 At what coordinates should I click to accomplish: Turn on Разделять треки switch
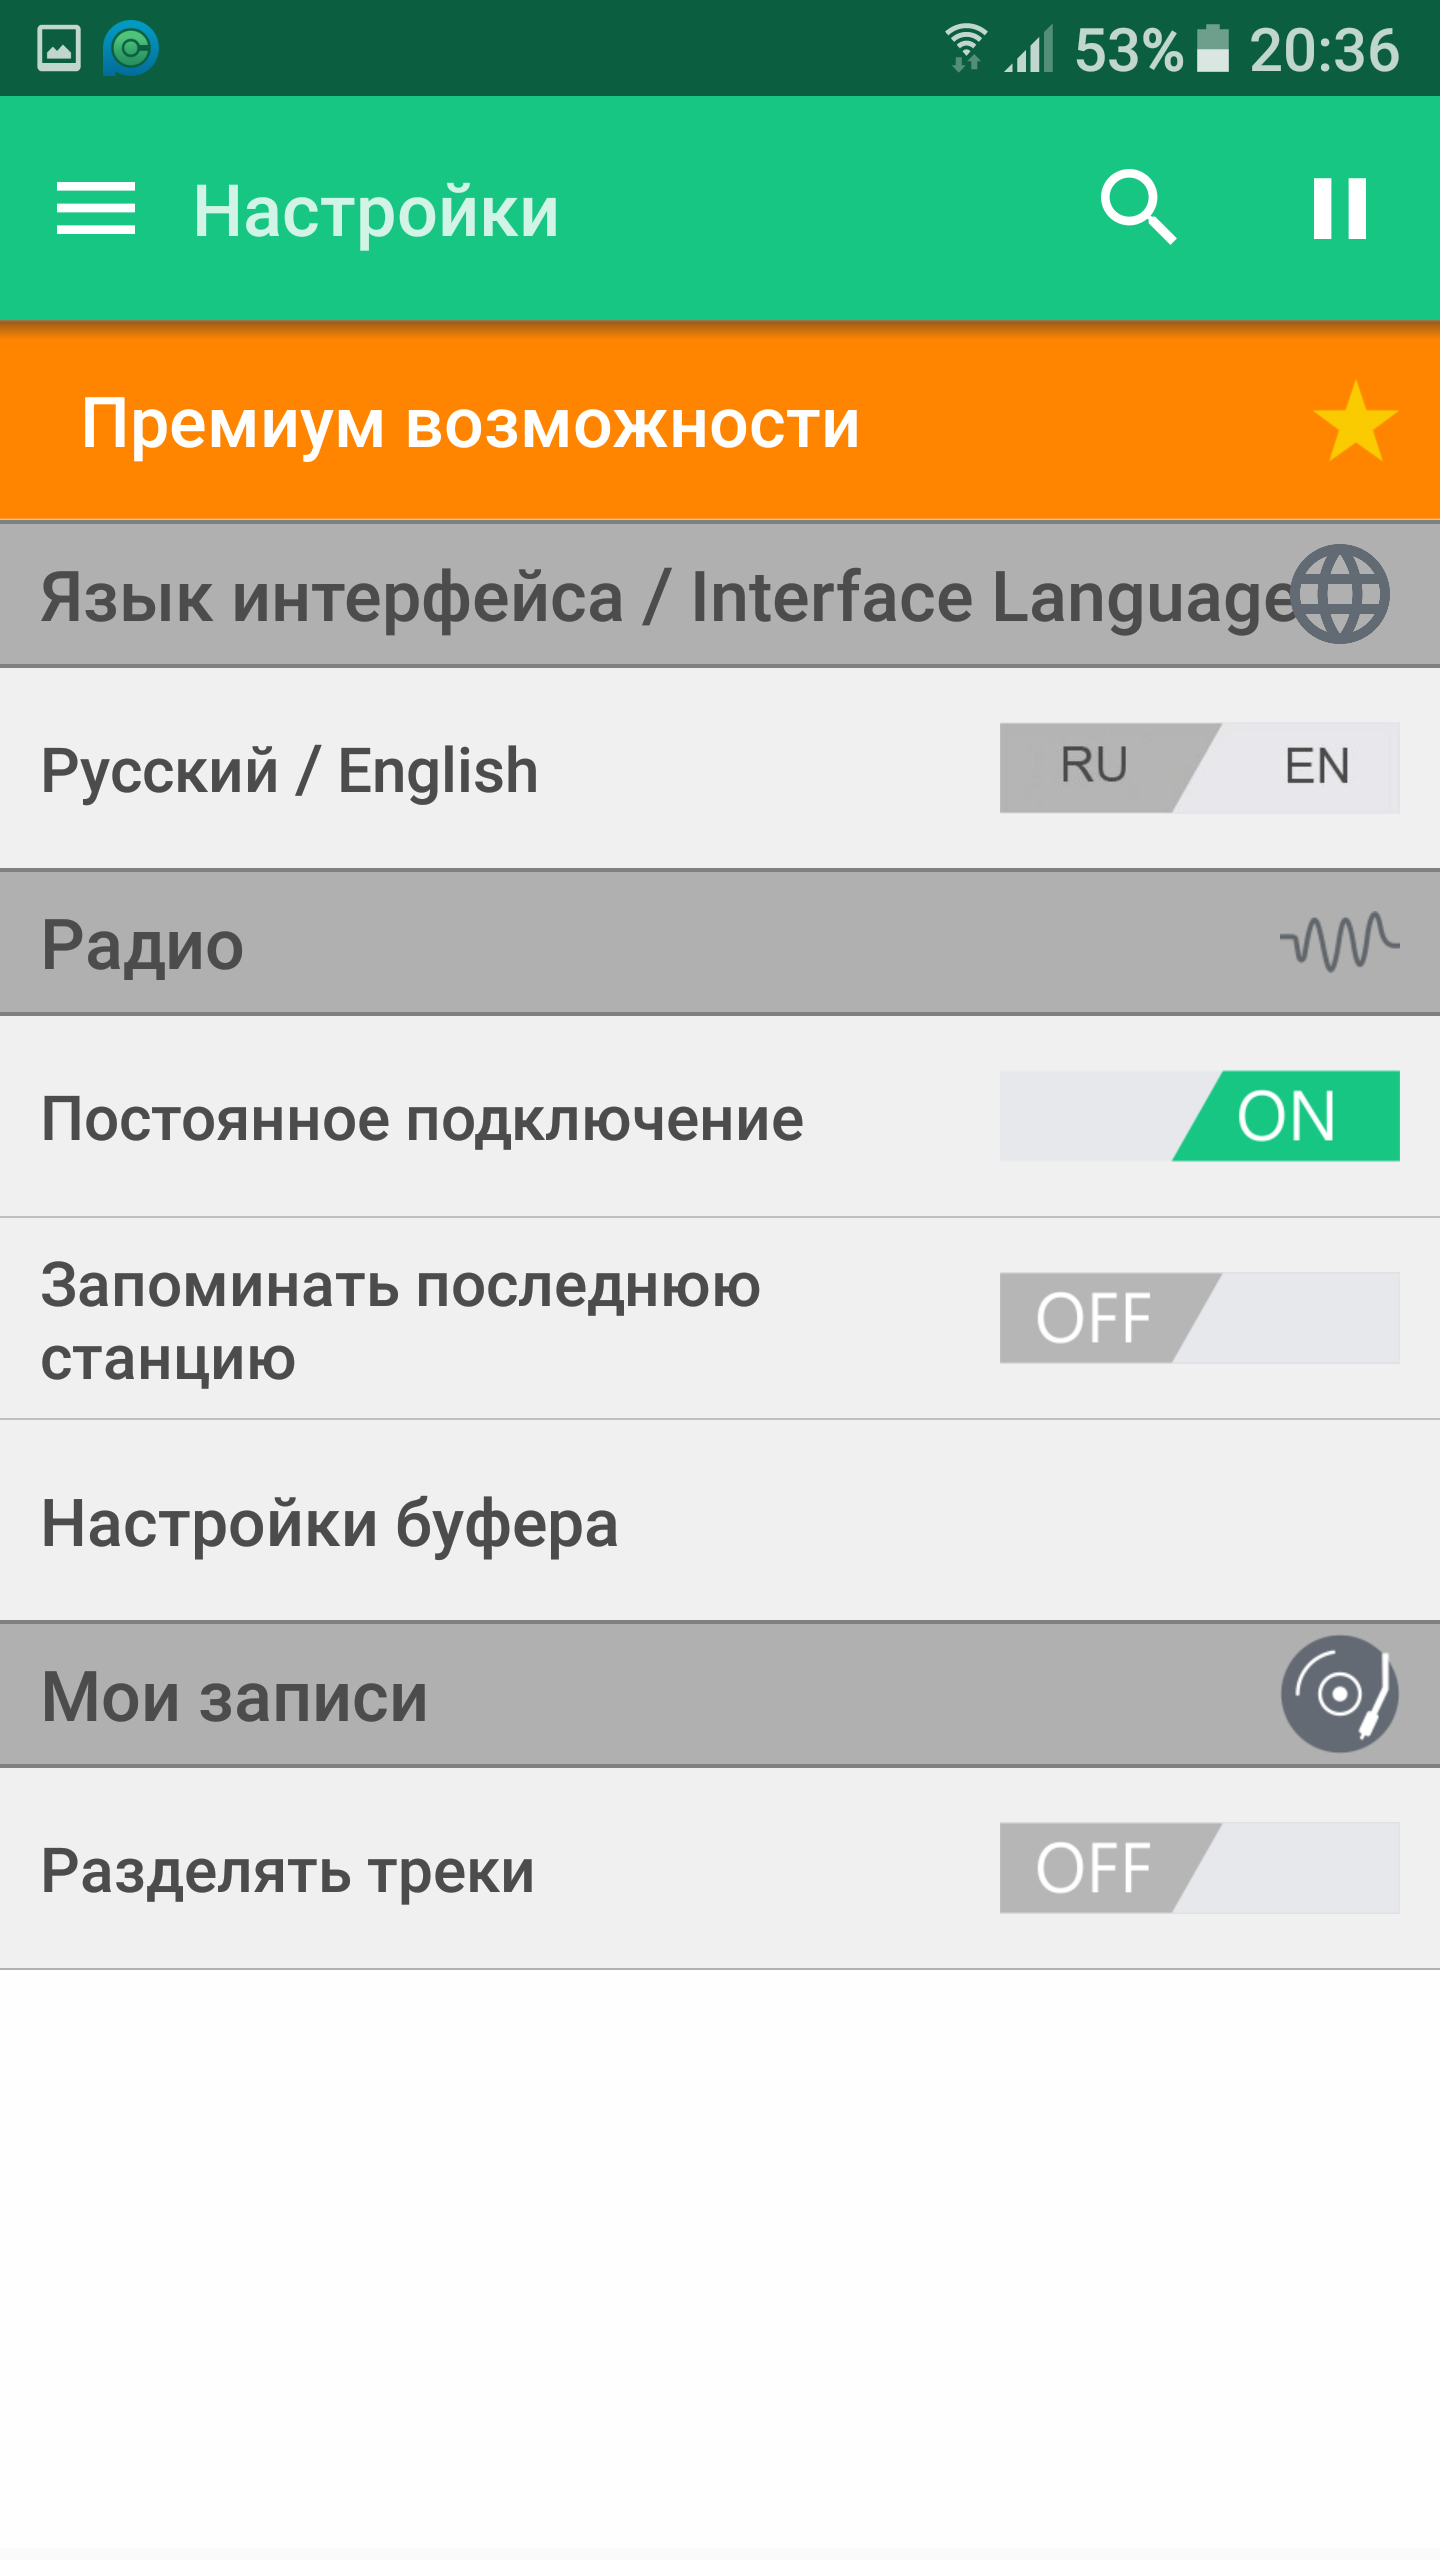(x=1199, y=1868)
